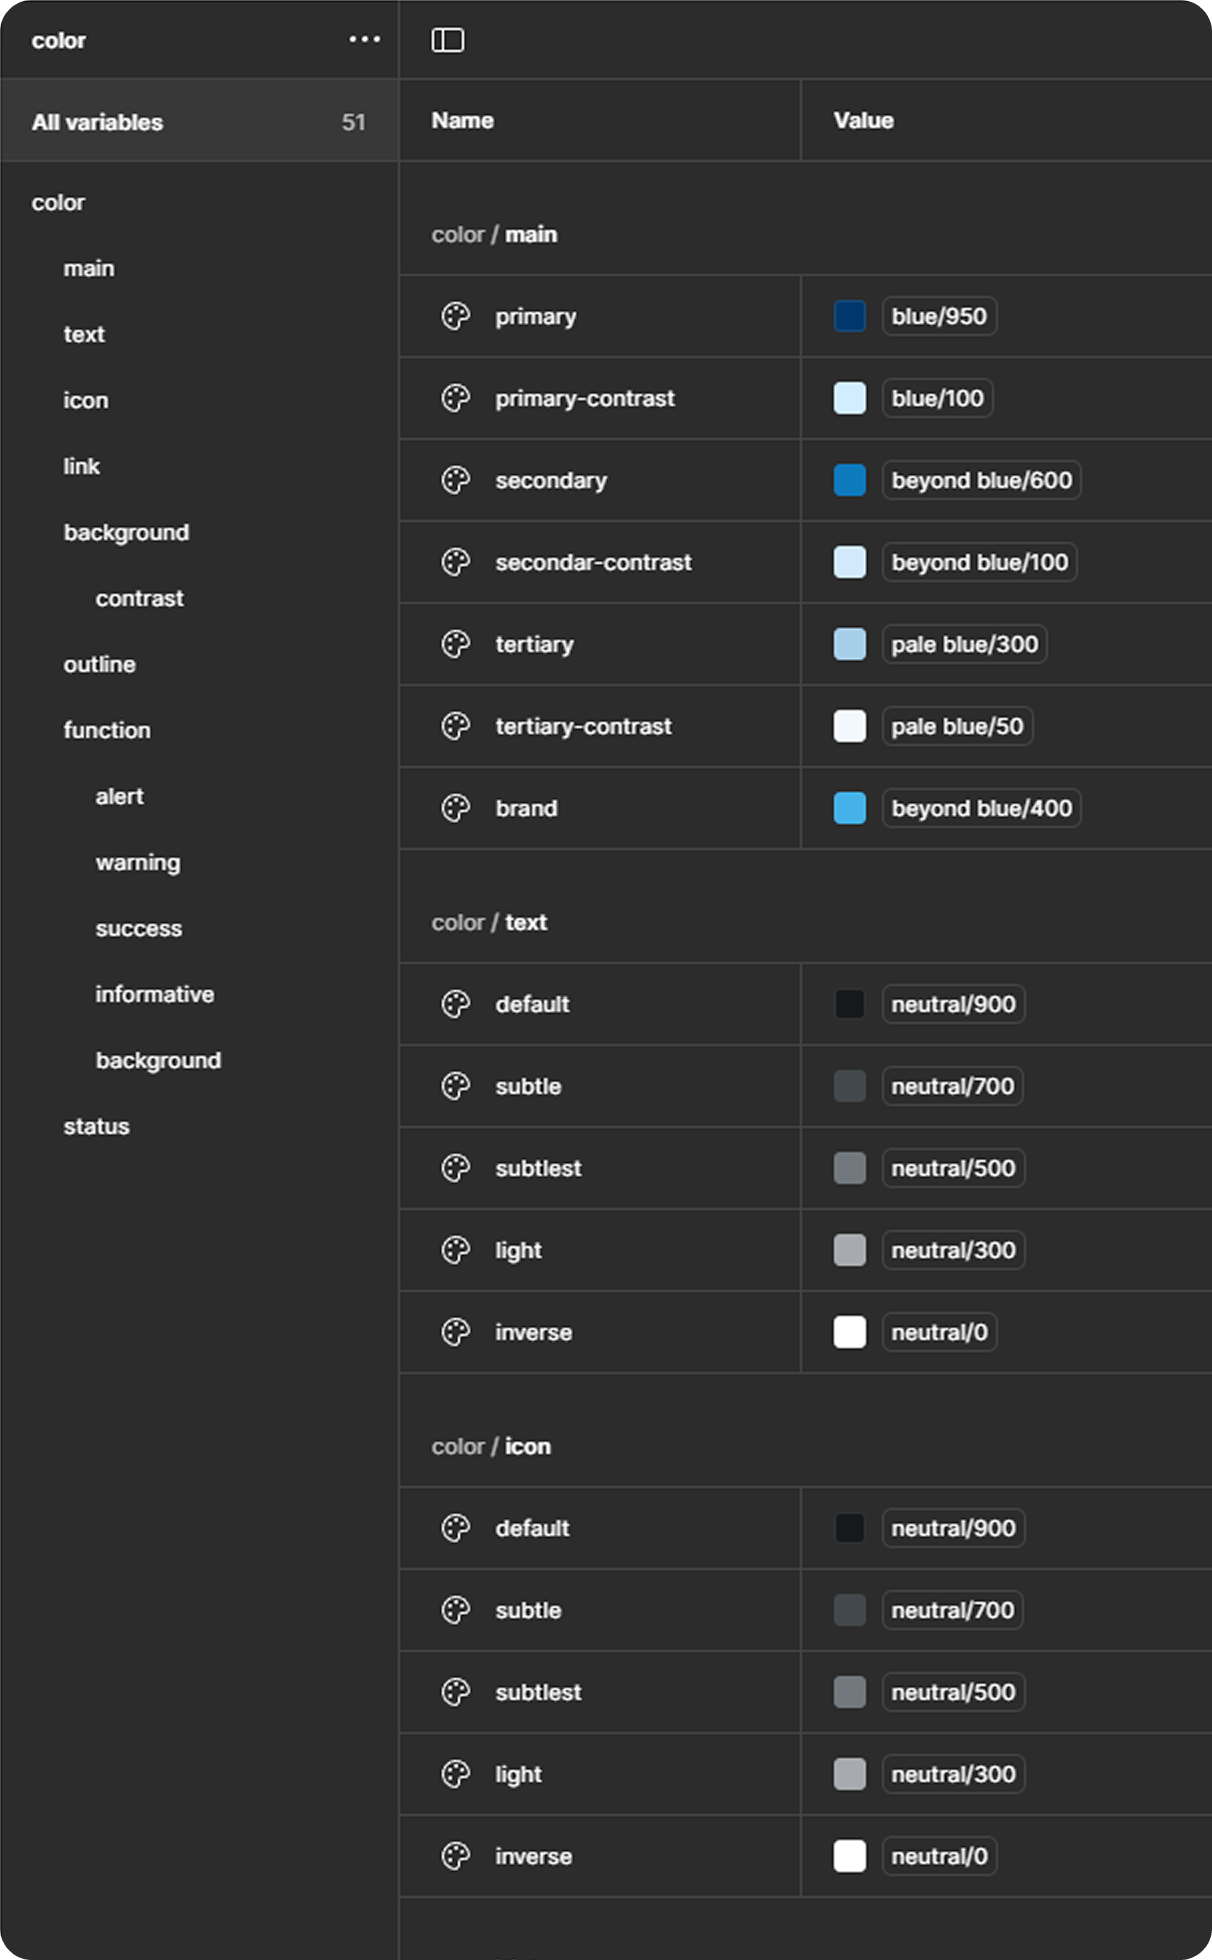Click the palette icon beside tertiary-contrast

pos(456,726)
